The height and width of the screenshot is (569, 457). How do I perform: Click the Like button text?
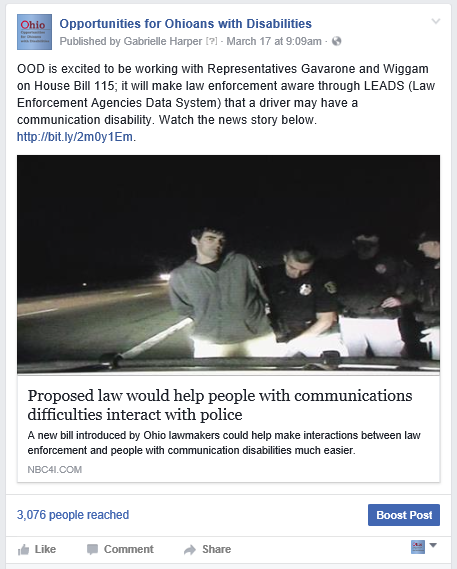pyautogui.click(x=45, y=549)
